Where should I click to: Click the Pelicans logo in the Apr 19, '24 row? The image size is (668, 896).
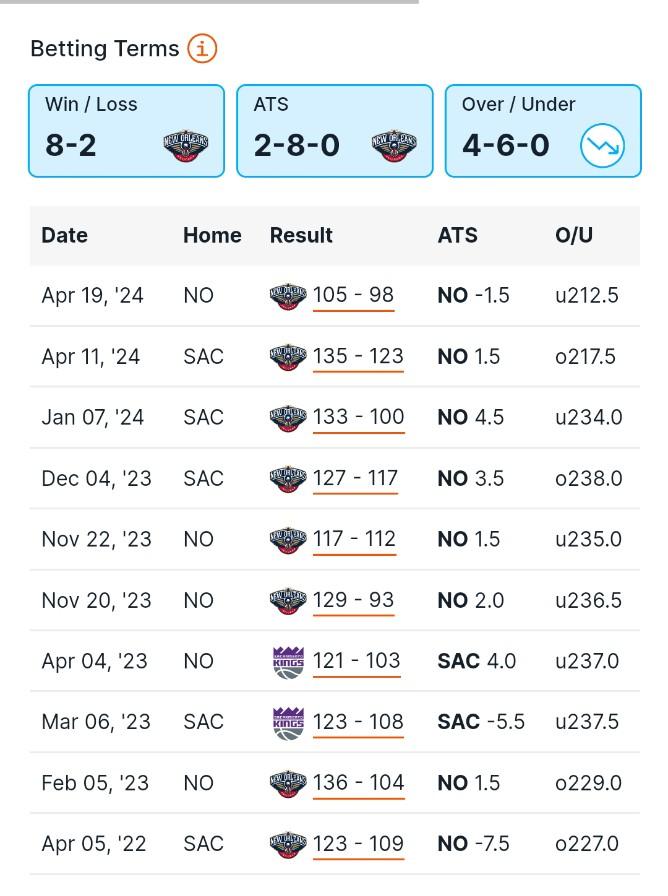(288, 296)
